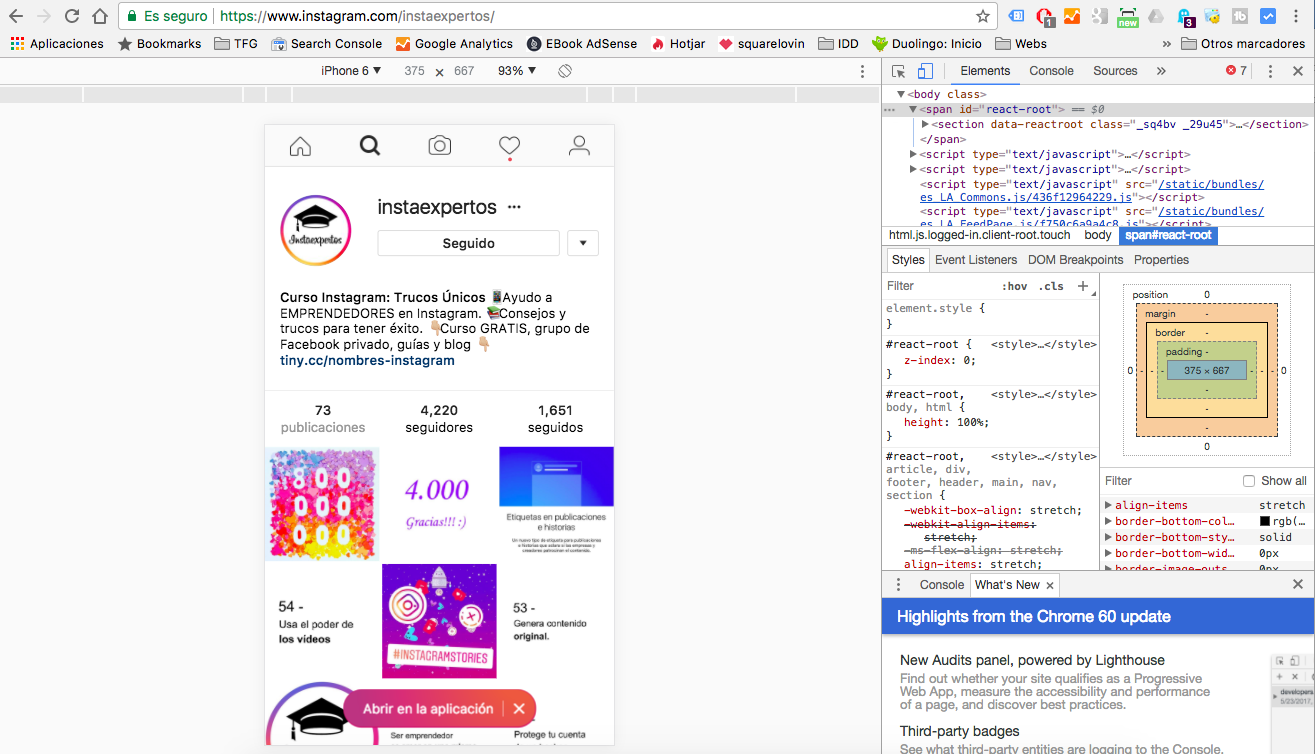Open device toolbar more options menu
1315x754 pixels.
coord(863,71)
